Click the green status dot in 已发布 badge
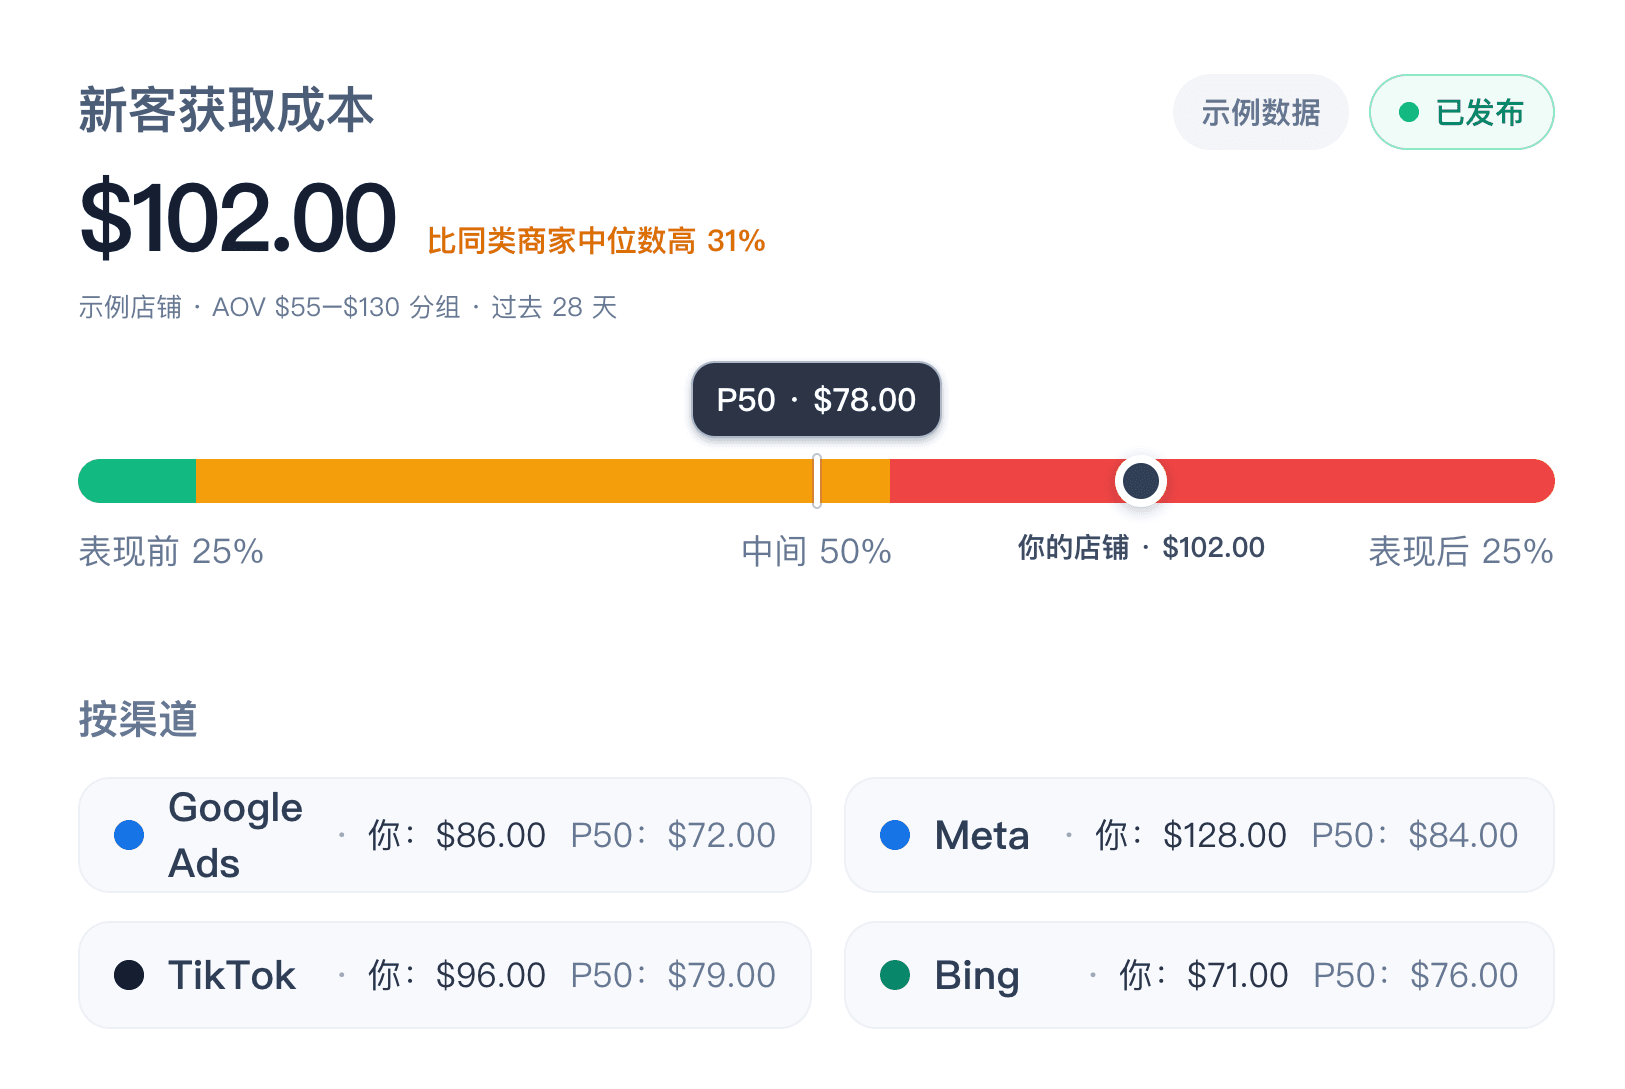 pos(1409,112)
